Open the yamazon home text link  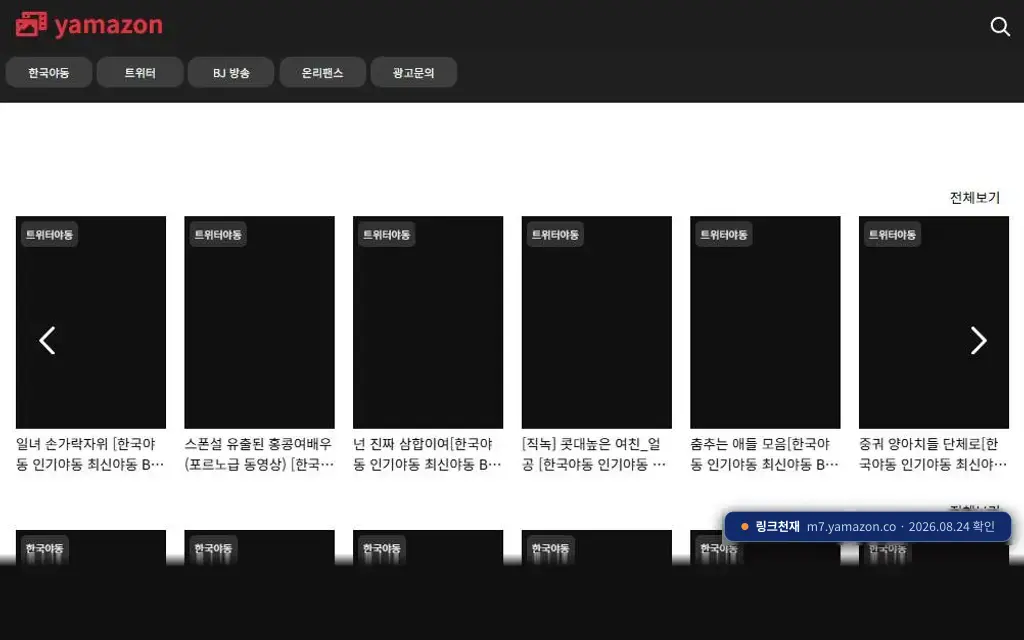point(108,25)
